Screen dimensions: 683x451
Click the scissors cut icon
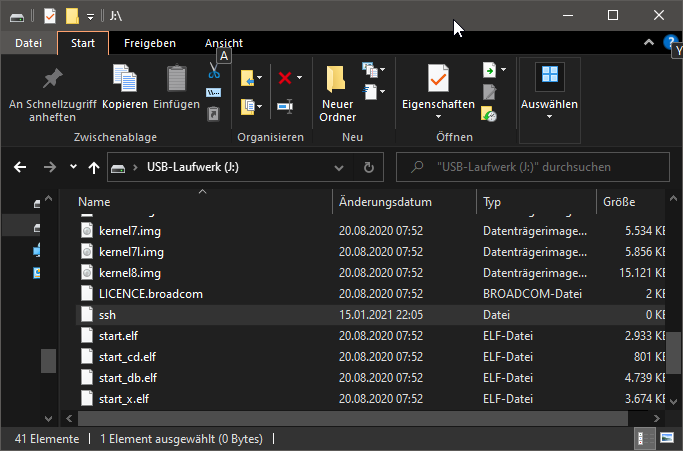click(x=214, y=72)
